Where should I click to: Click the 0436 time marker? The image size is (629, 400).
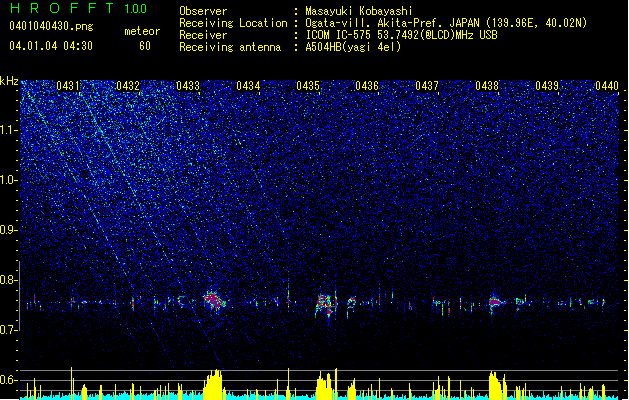(367, 86)
